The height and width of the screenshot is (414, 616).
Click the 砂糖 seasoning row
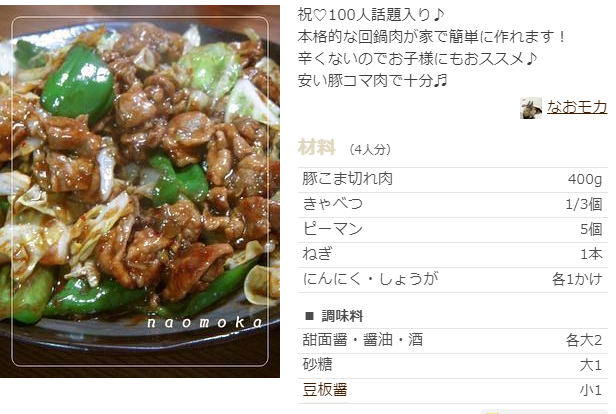coord(453,366)
